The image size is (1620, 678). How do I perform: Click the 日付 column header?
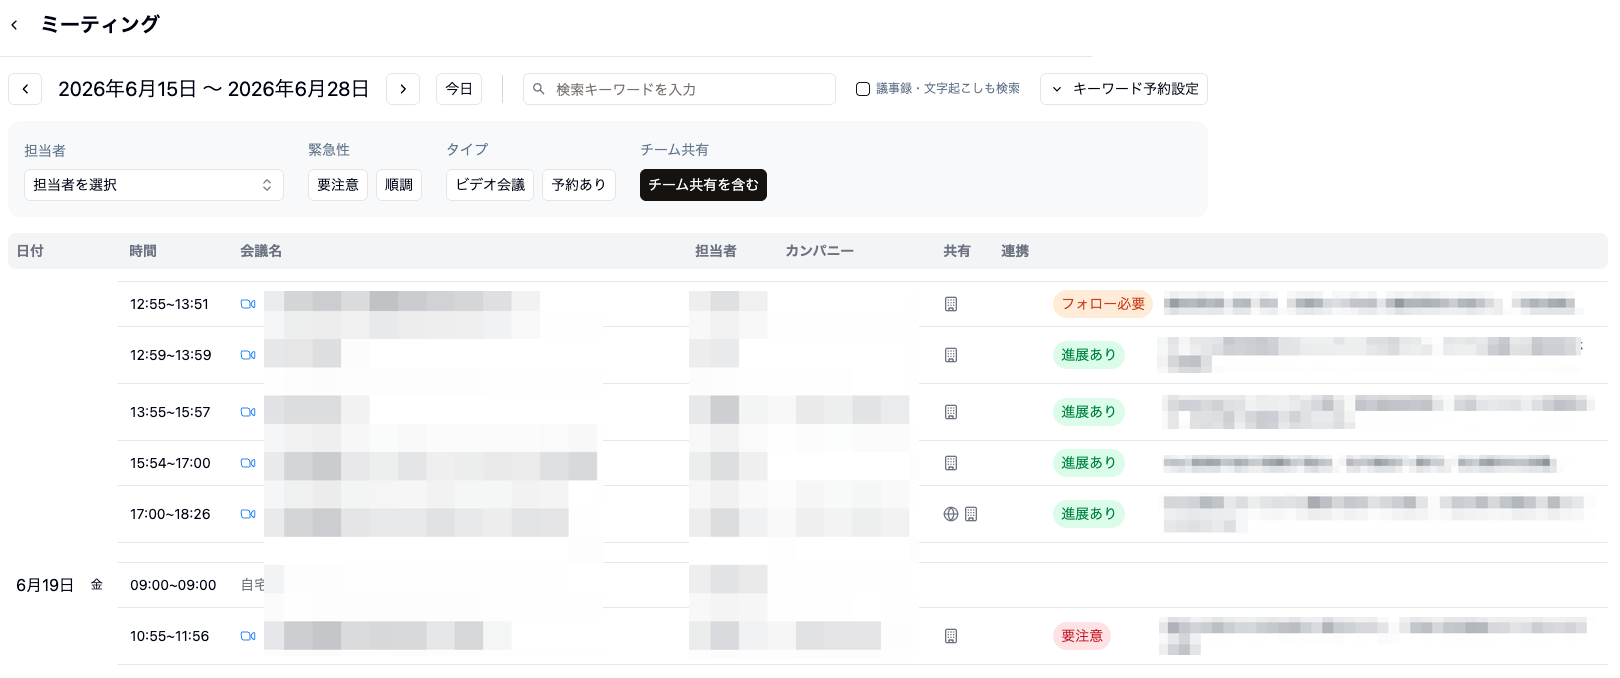pos(30,251)
